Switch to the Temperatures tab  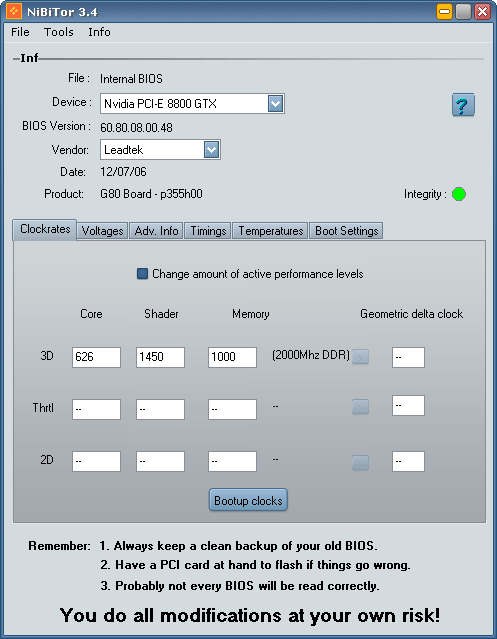tap(270, 231)
